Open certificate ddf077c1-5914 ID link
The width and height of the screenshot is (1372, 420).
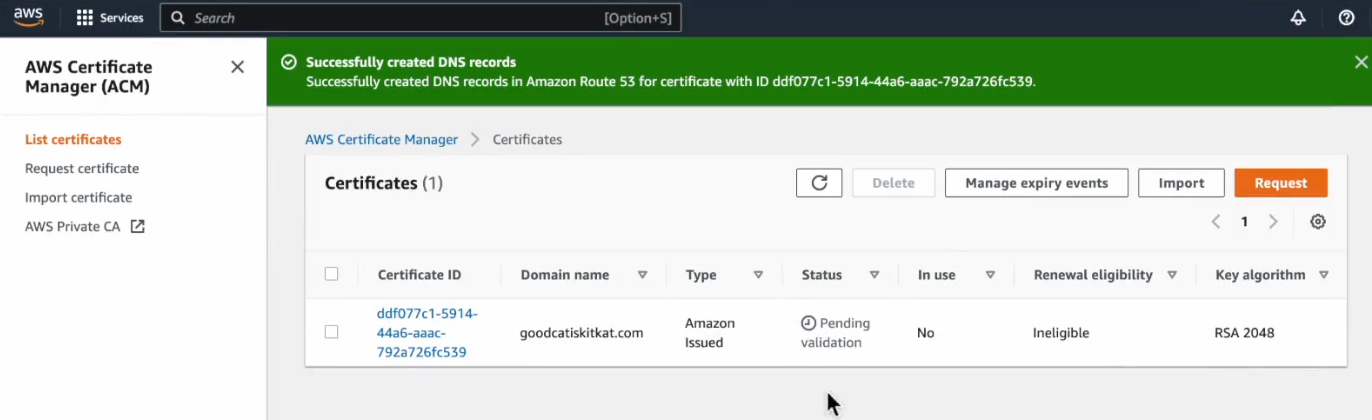click(427, 333)
